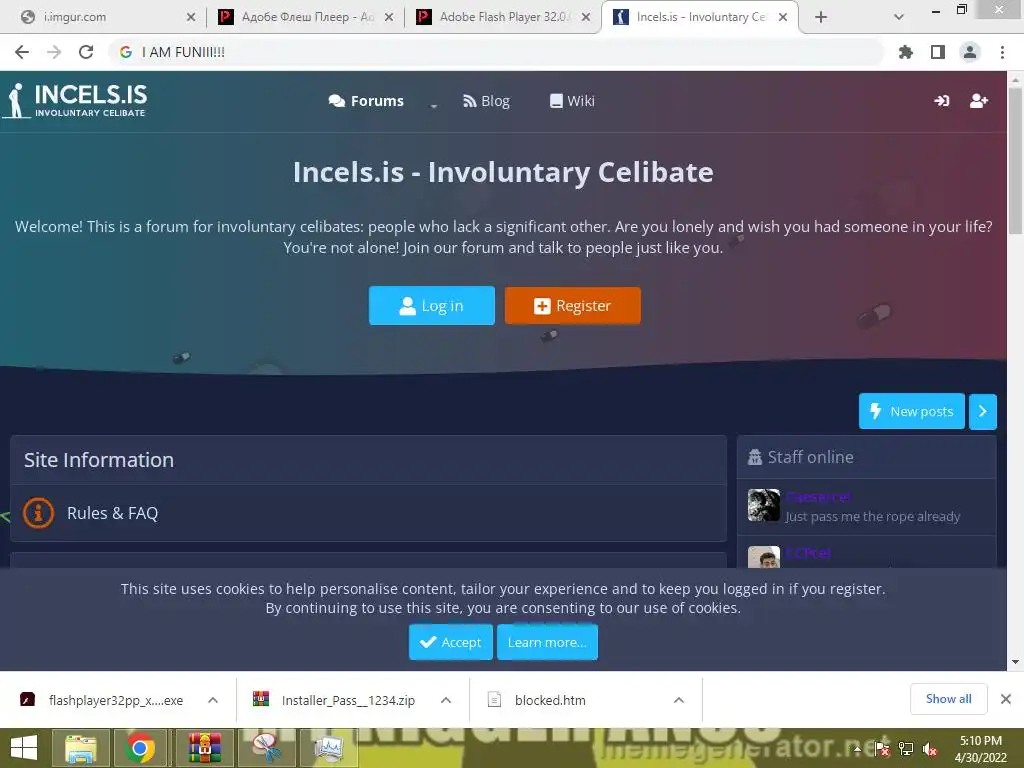Open the Wiki navigation link
Screen dimensions: 1024x768
click(x=572, y=101)
